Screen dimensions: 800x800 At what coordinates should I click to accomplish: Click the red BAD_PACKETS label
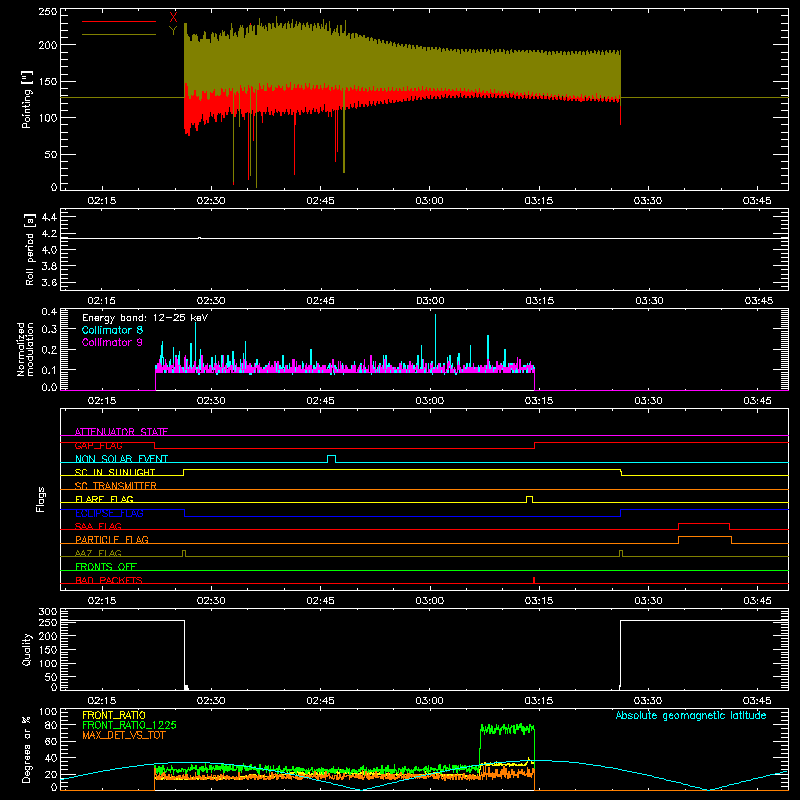pos(109,580)
